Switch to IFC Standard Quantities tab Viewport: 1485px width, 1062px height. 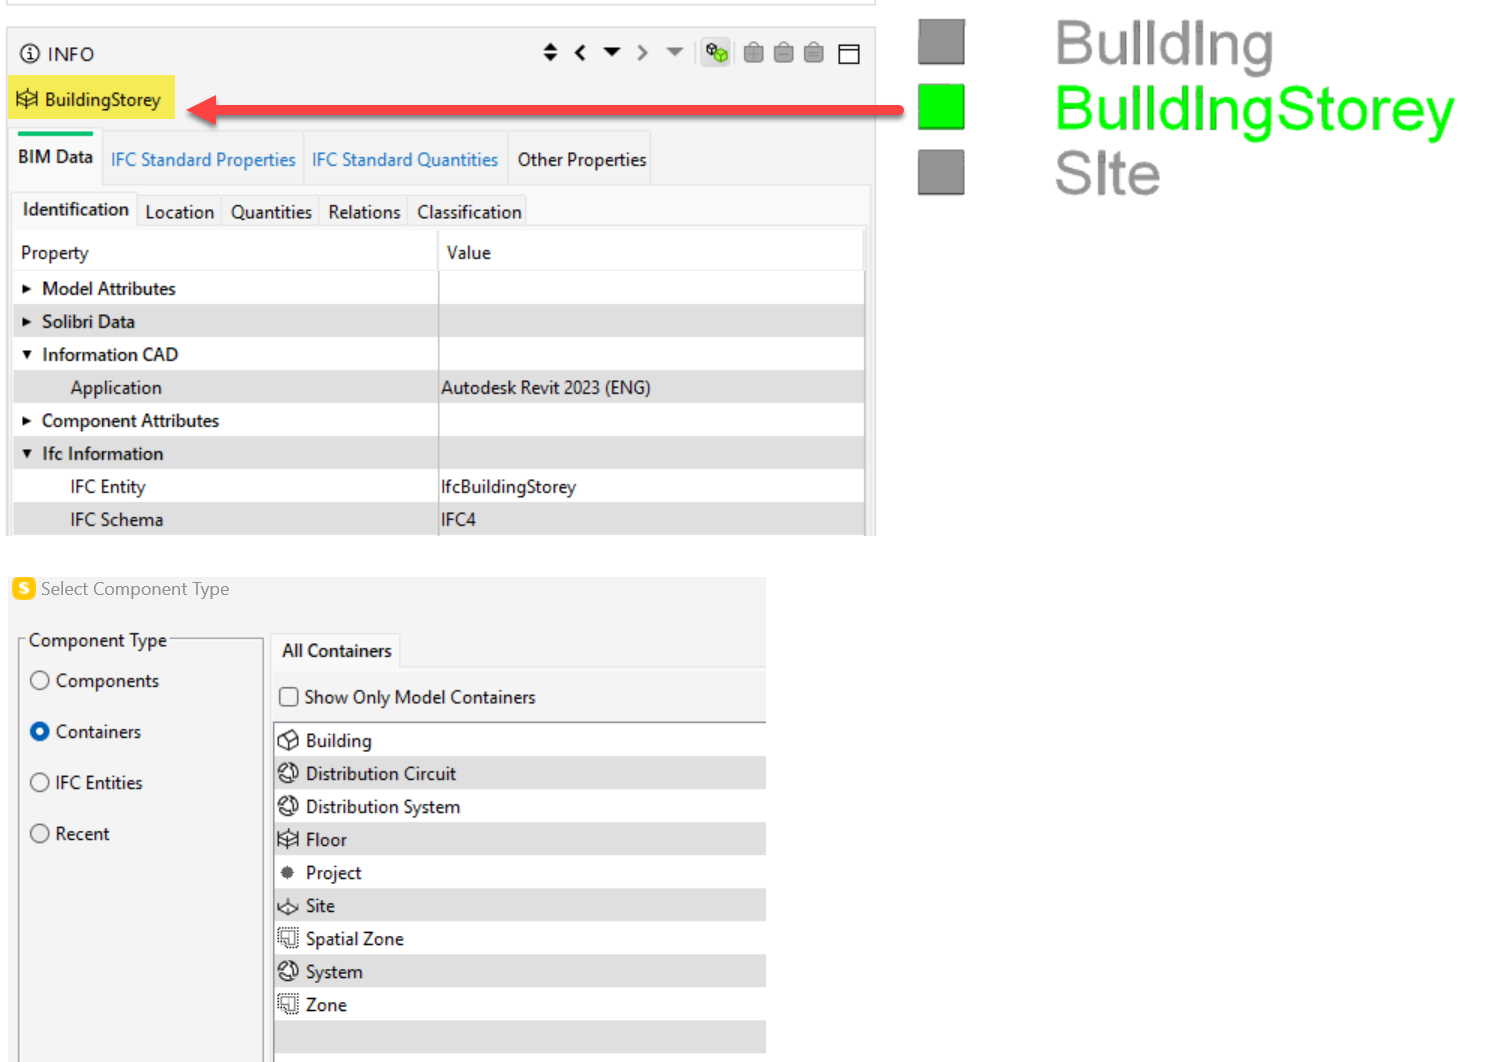click(405, 160)
